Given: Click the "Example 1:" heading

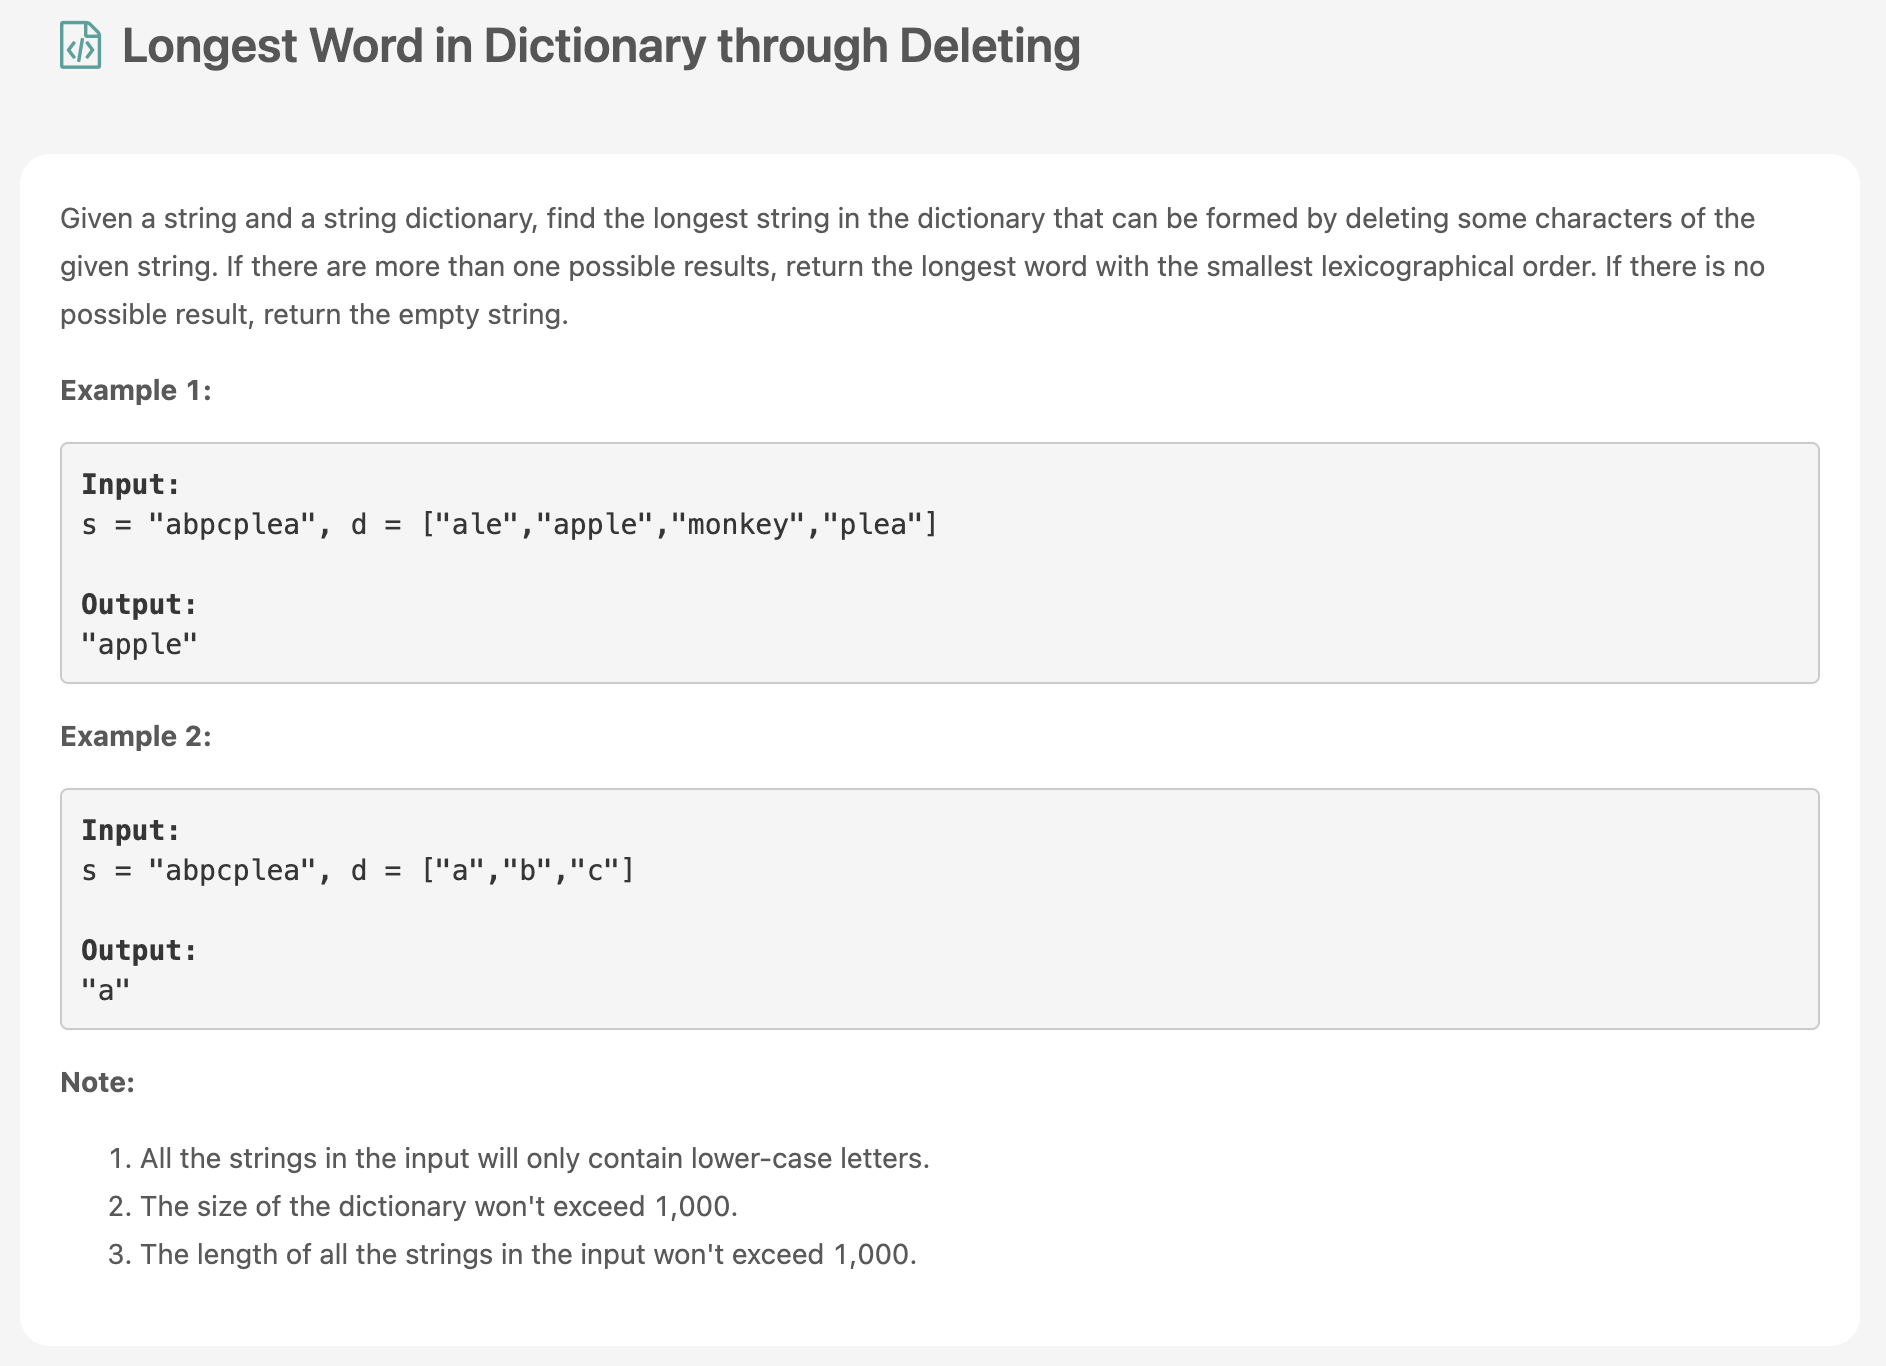Looking at the screenshot, I should click(136, 390).
